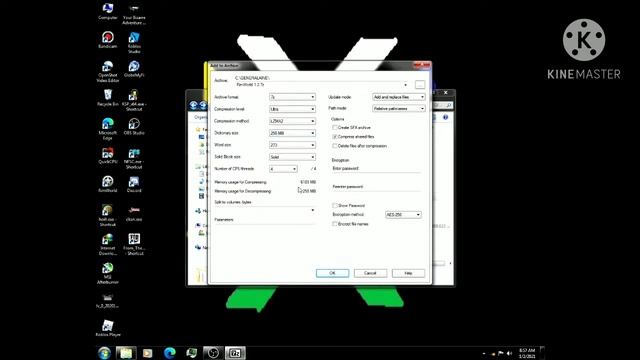Expand Split to volumes dropdown
The width and height of the screenshot is (640, 360).
coord(313,210)
